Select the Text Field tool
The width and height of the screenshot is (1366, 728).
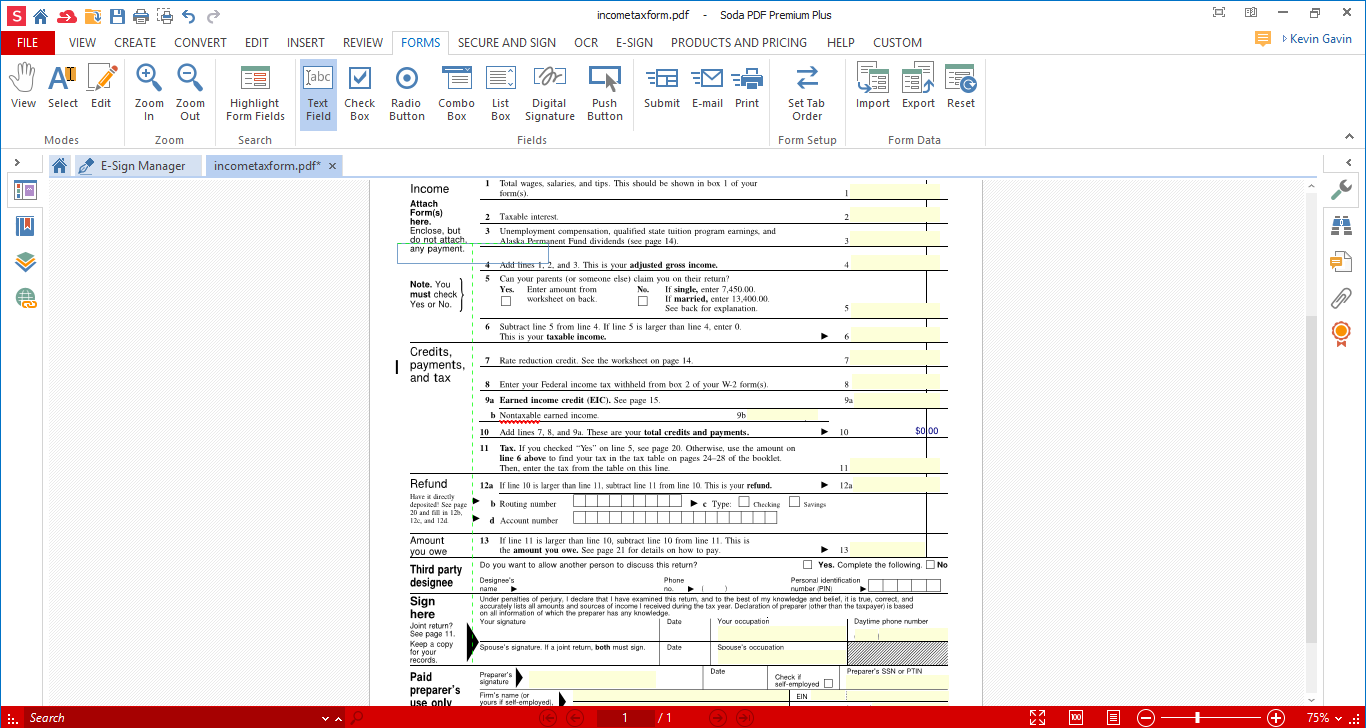point(318,94)
